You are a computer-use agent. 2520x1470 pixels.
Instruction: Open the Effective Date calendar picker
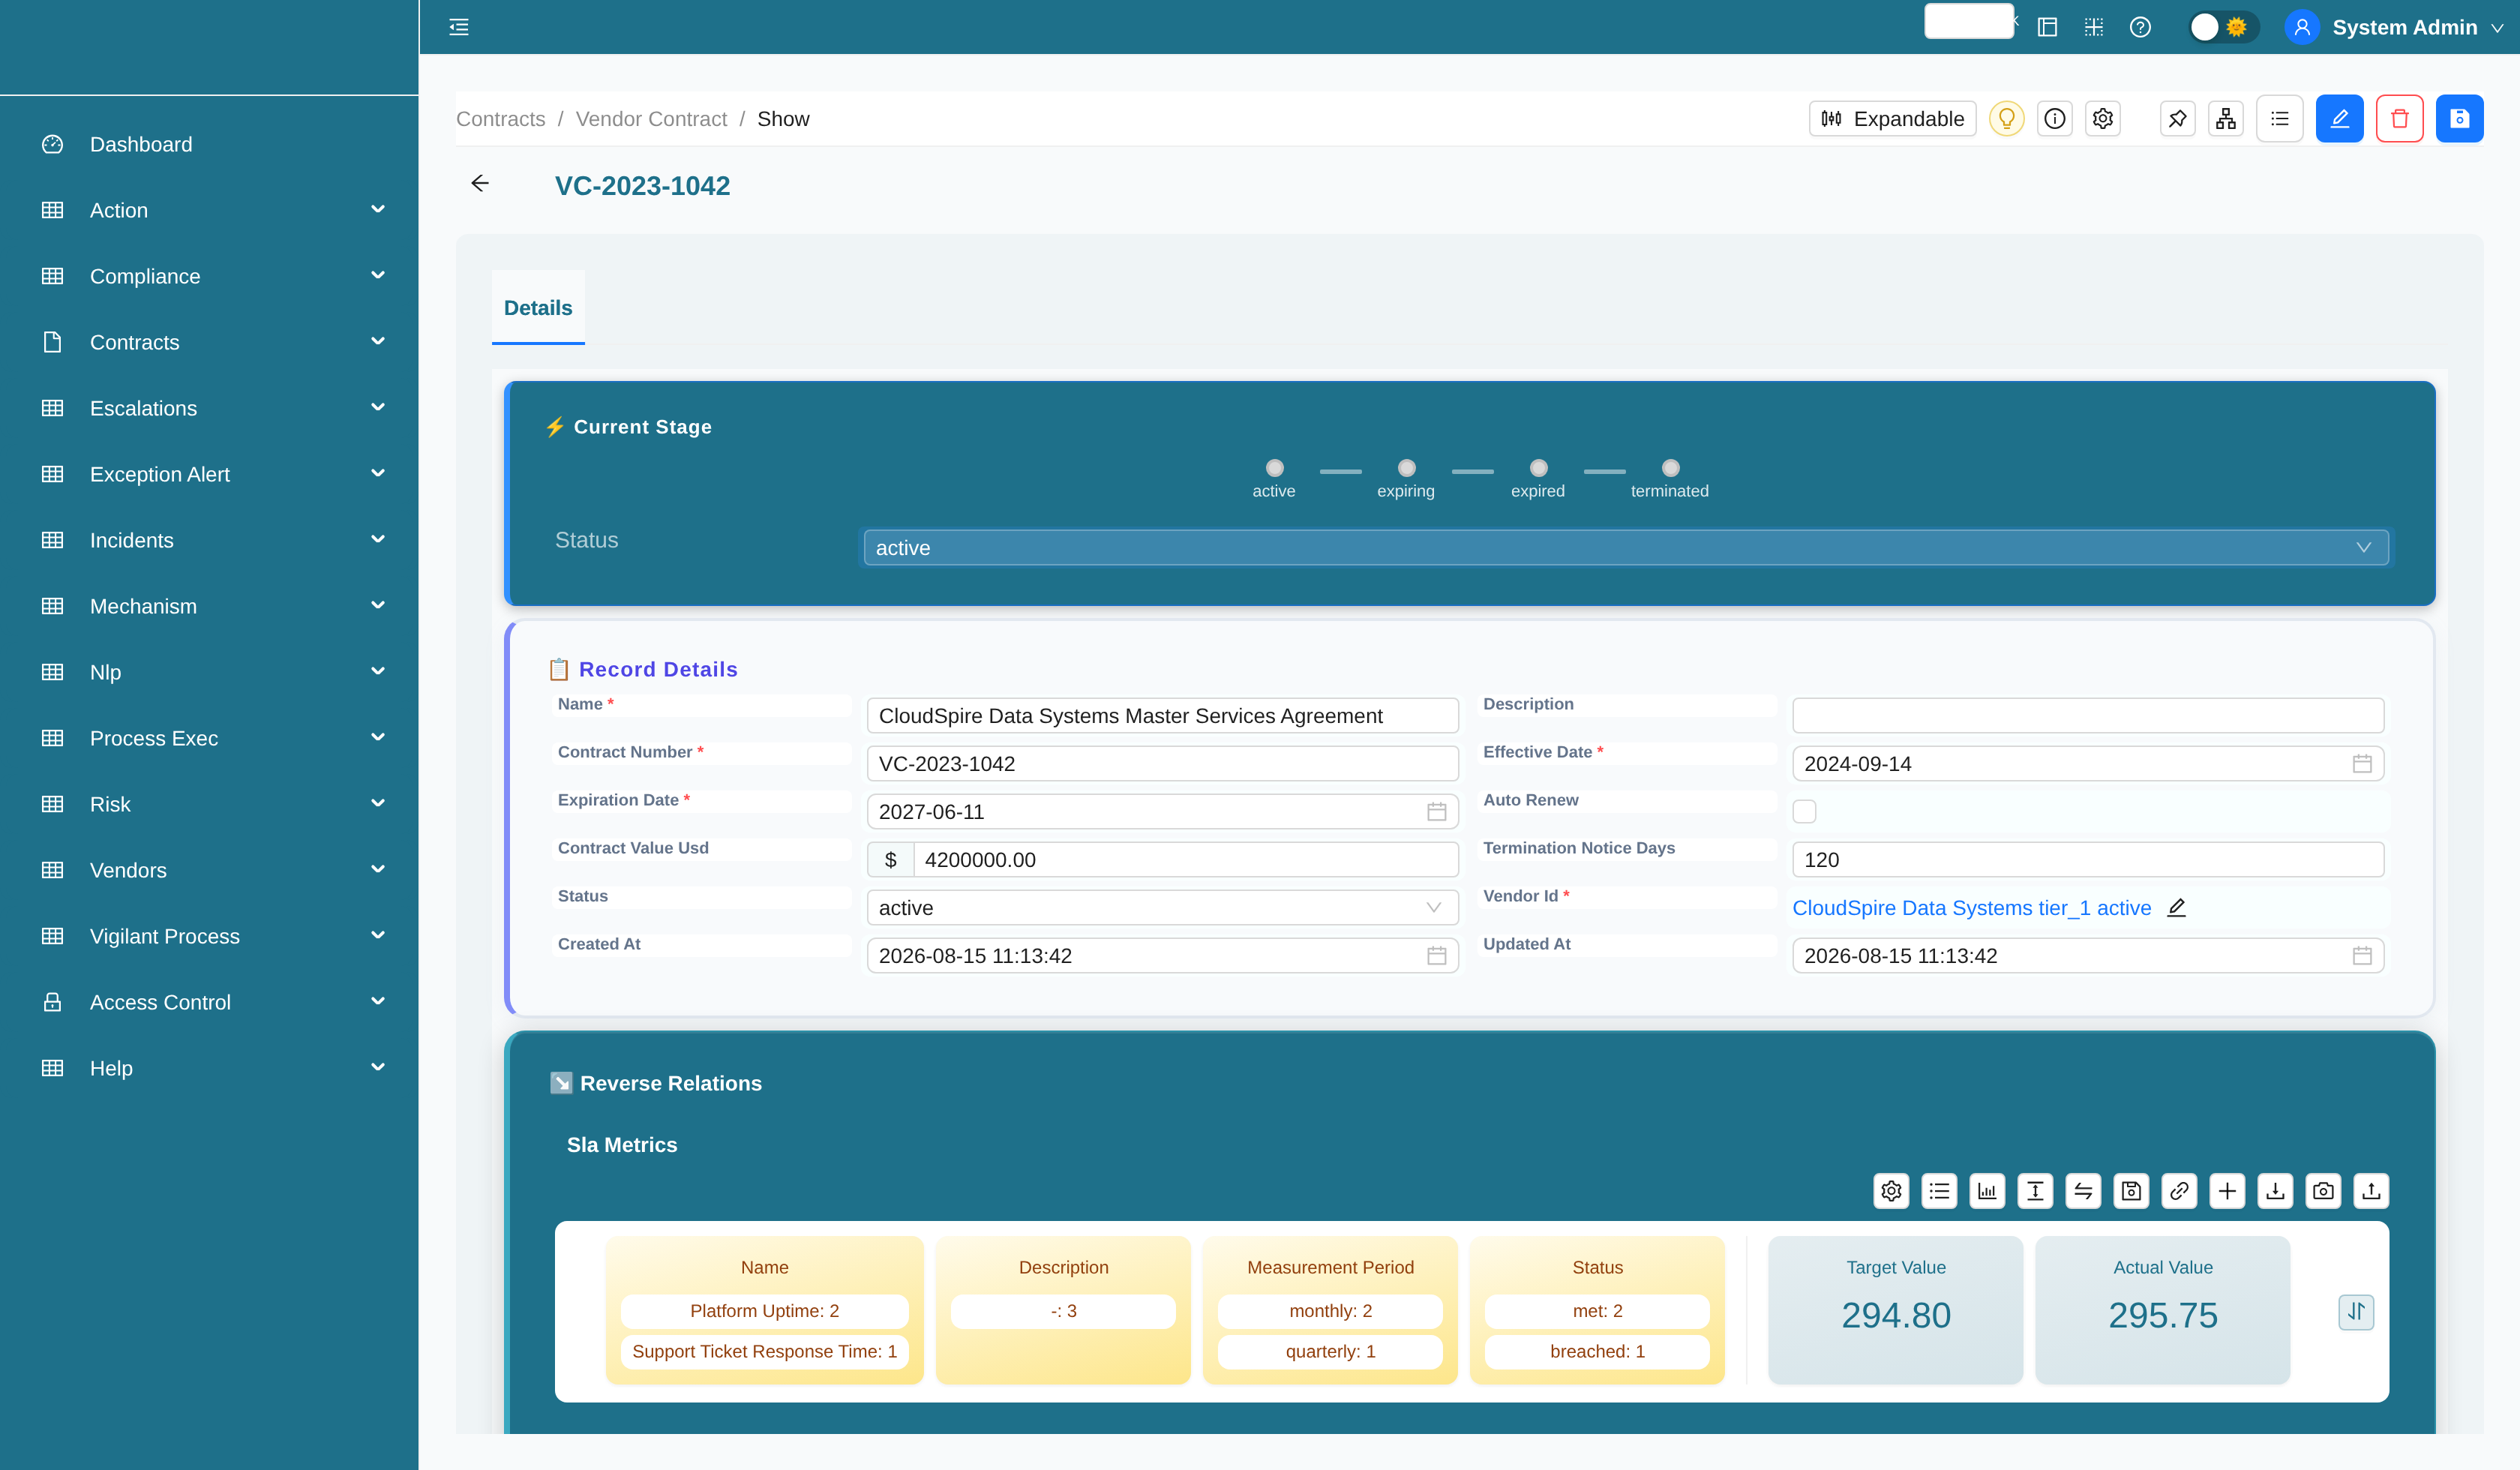(2362, 764)
